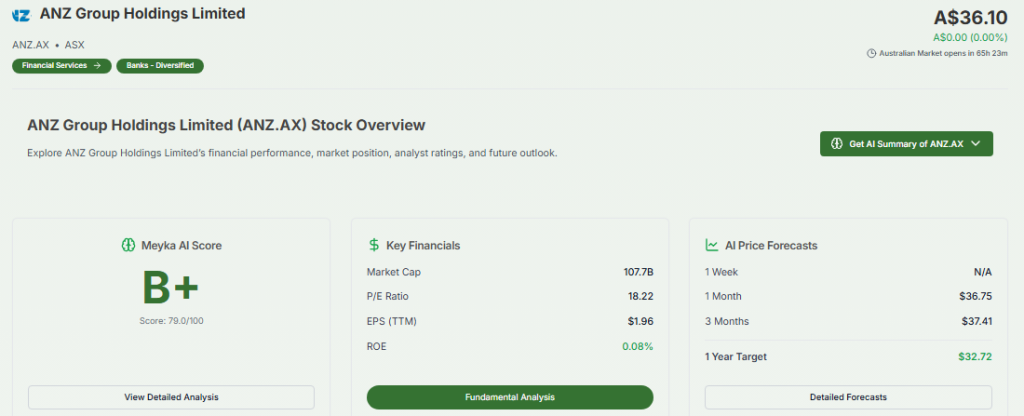Image resolution: width=1024 pixels, height=416 pixels.
Task: Click the ROE percentage value
Action: [x=636, y=346]
